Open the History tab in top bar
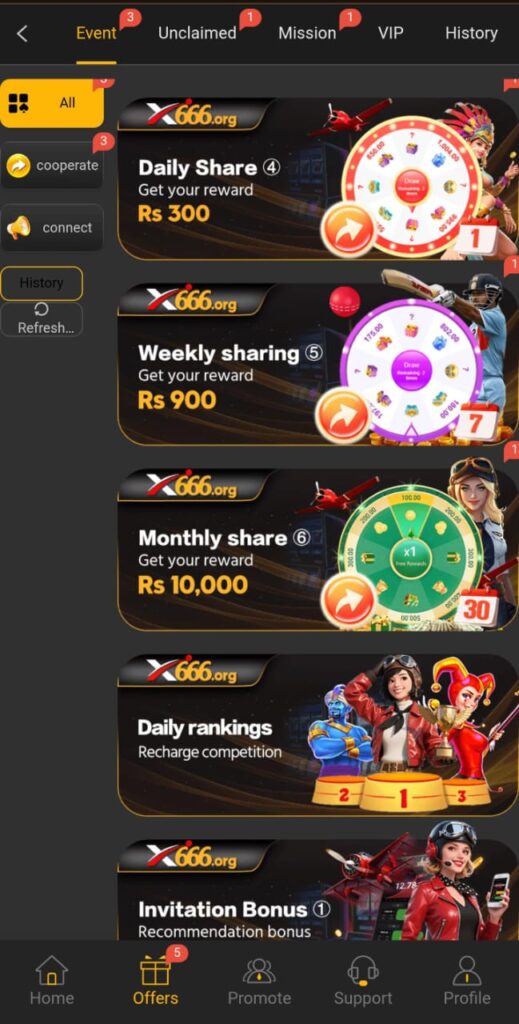Screen dimensions: 519x1024 coord(471,33)
